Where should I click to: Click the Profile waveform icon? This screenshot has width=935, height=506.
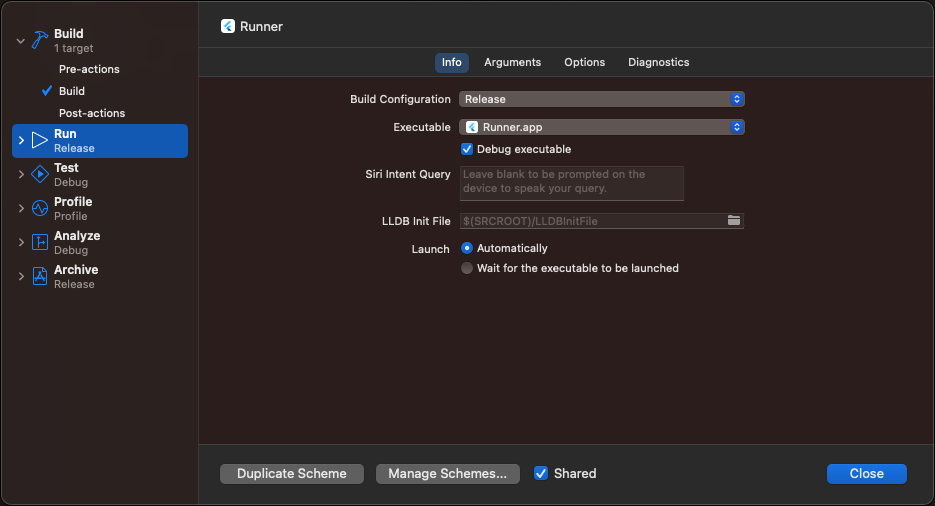tap(39, 208)
